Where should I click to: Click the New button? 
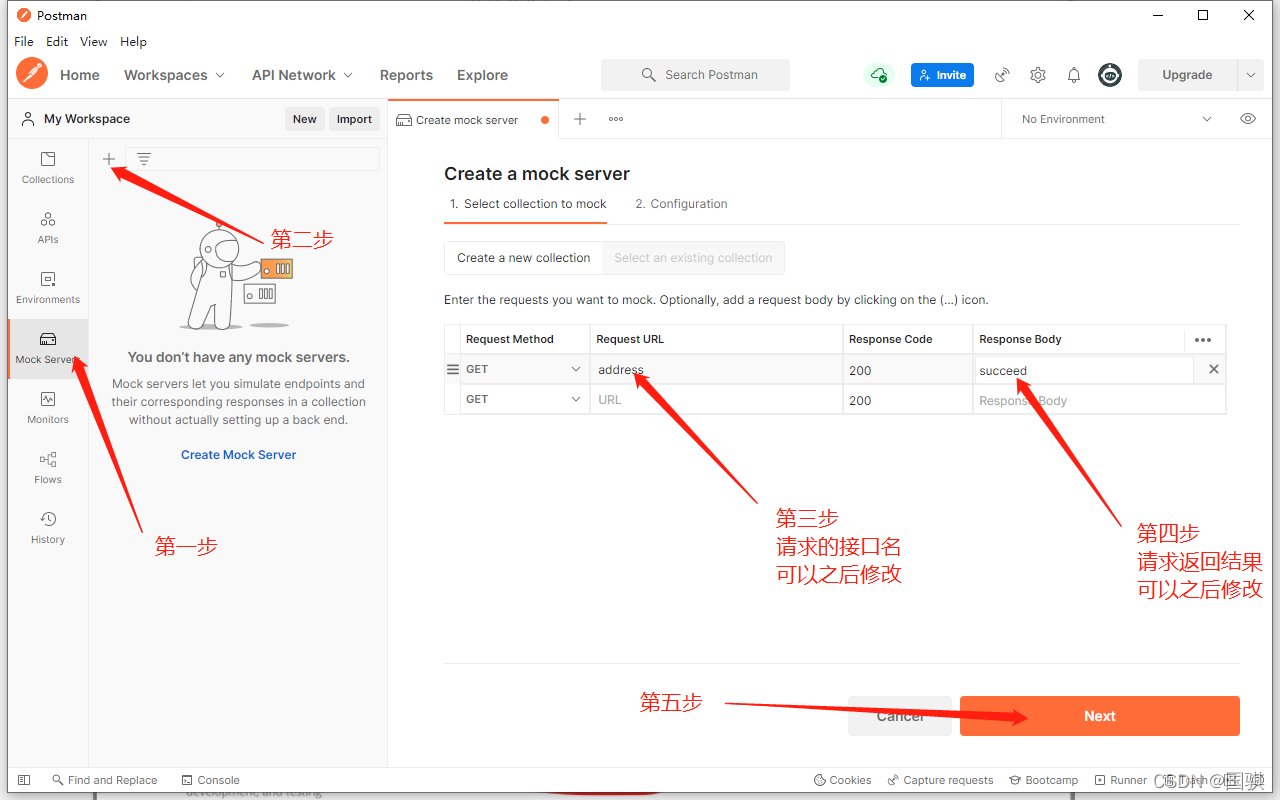[x=305, y=119]
